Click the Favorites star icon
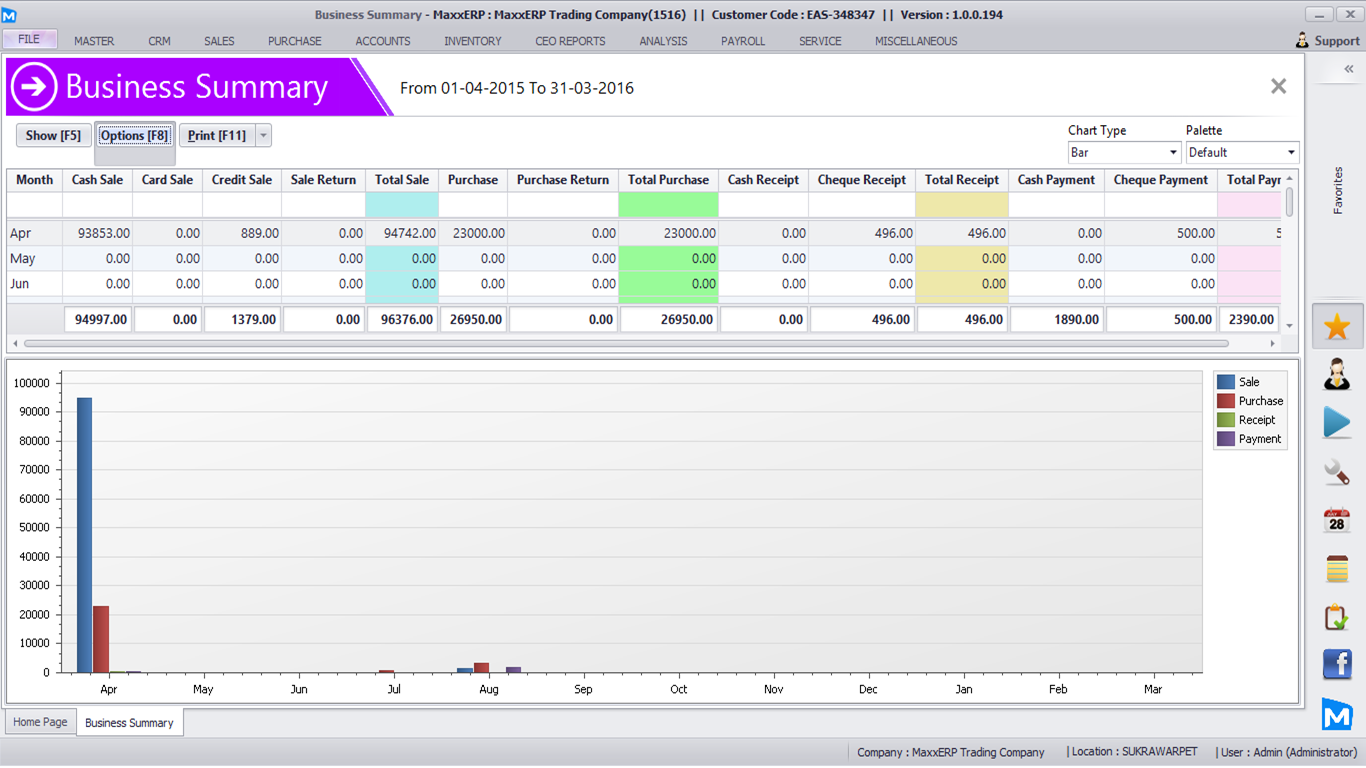Image resolution: width=1366 pixels, height=768 pixels. coord(1337,327)
